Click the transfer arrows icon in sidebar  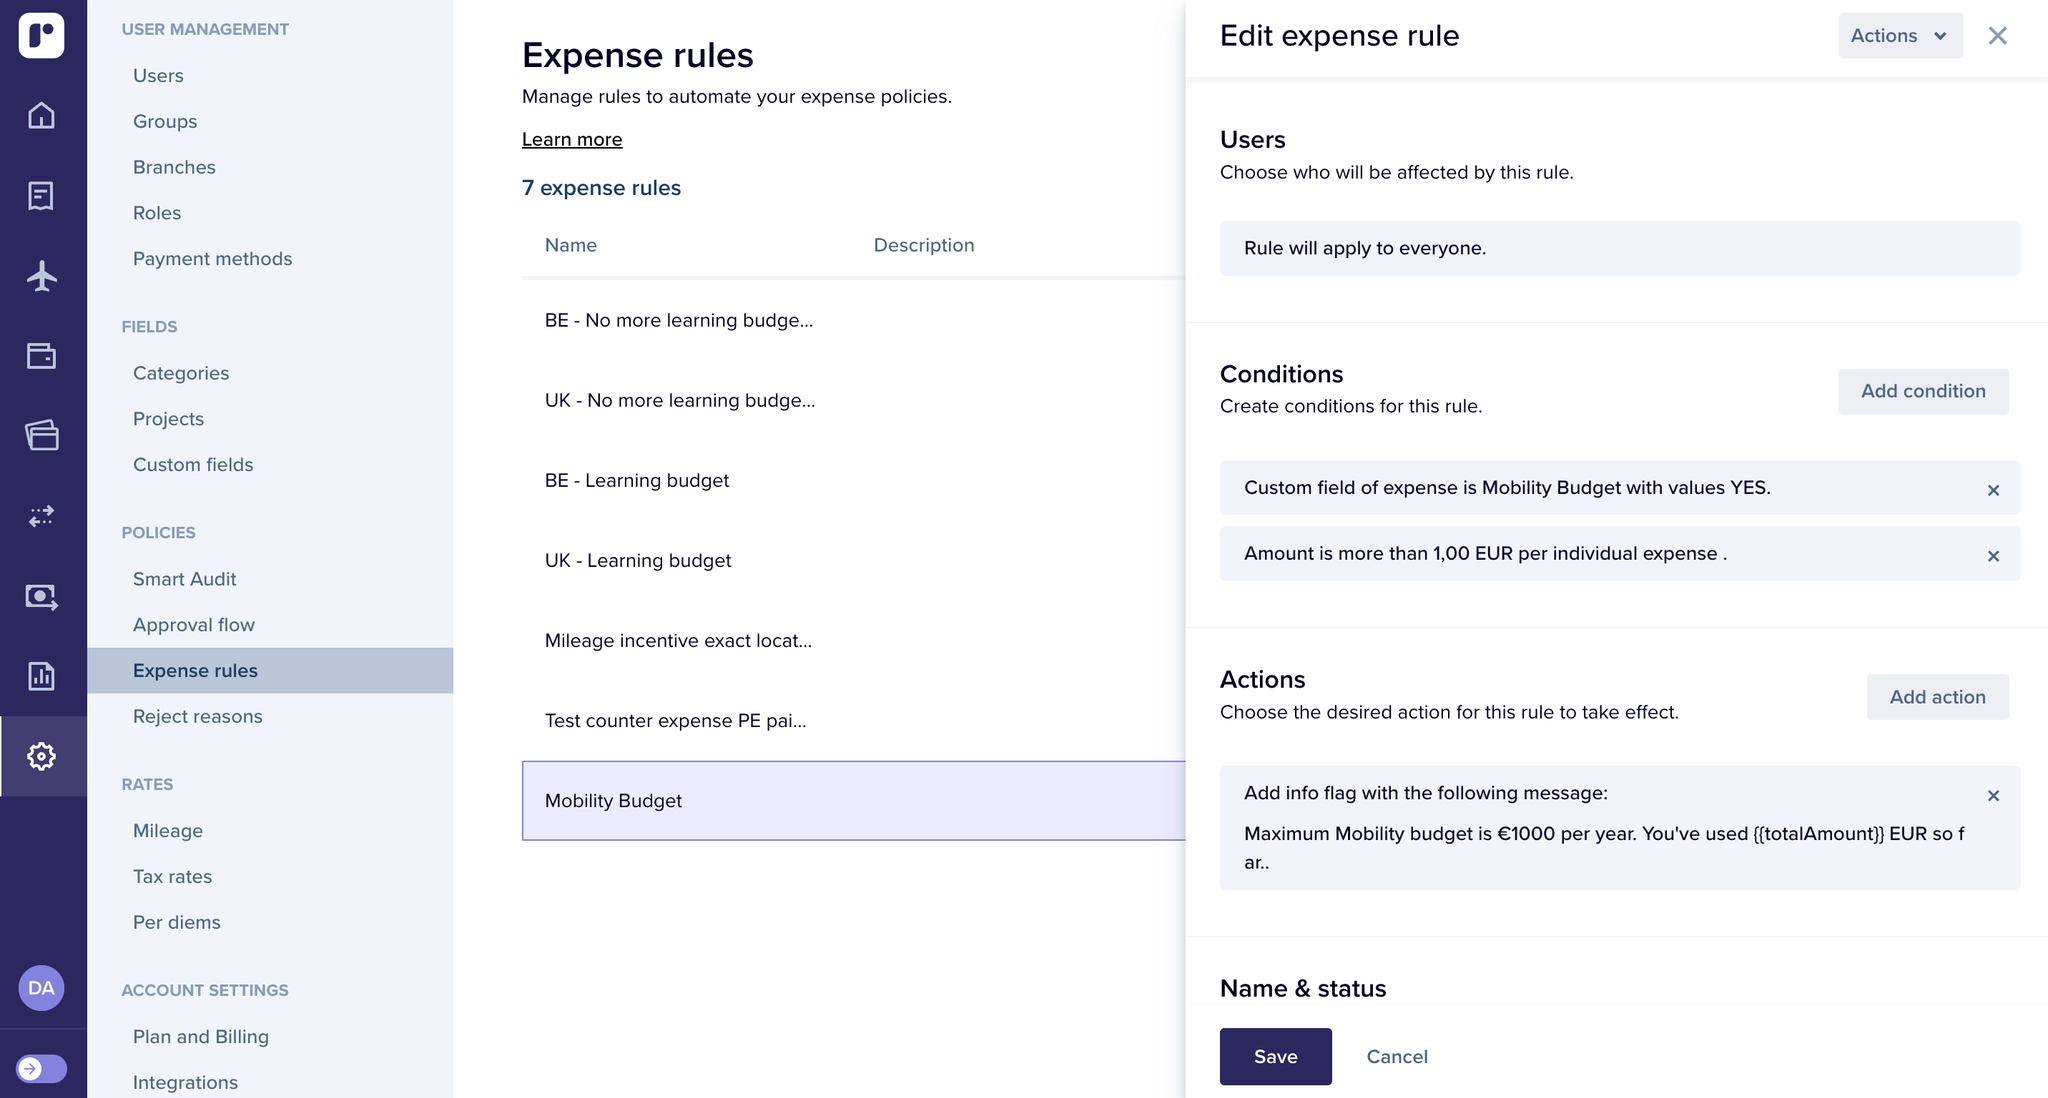41,516
